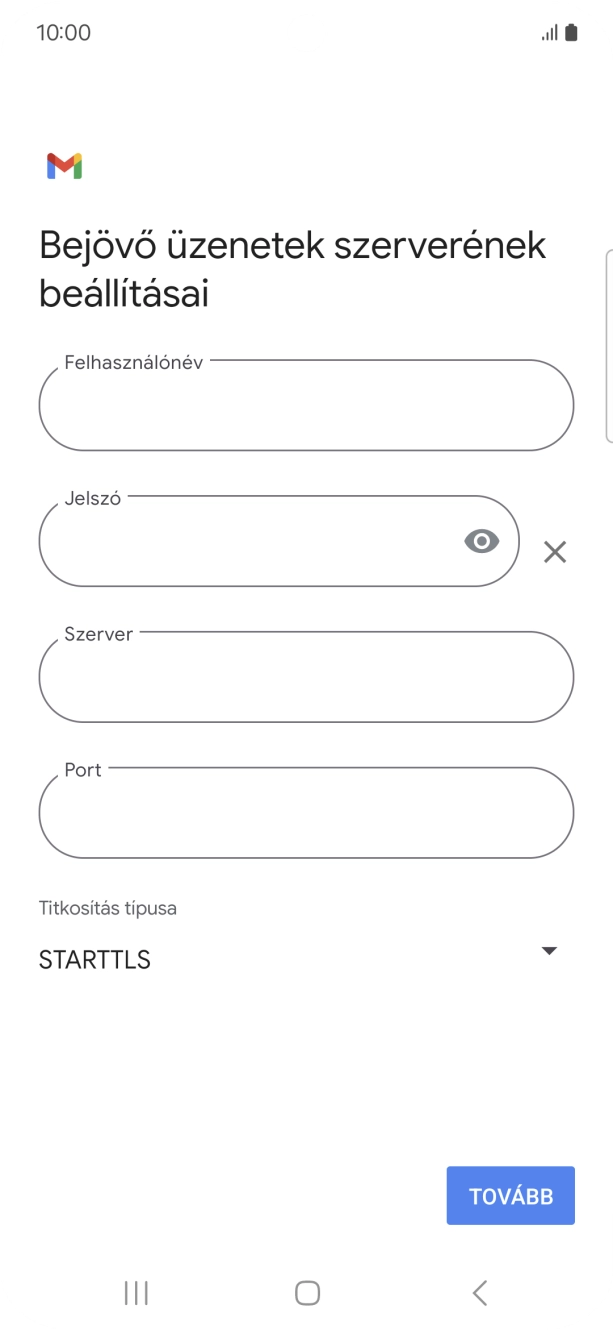Click the Gmail logo icon

click(63, 166)
